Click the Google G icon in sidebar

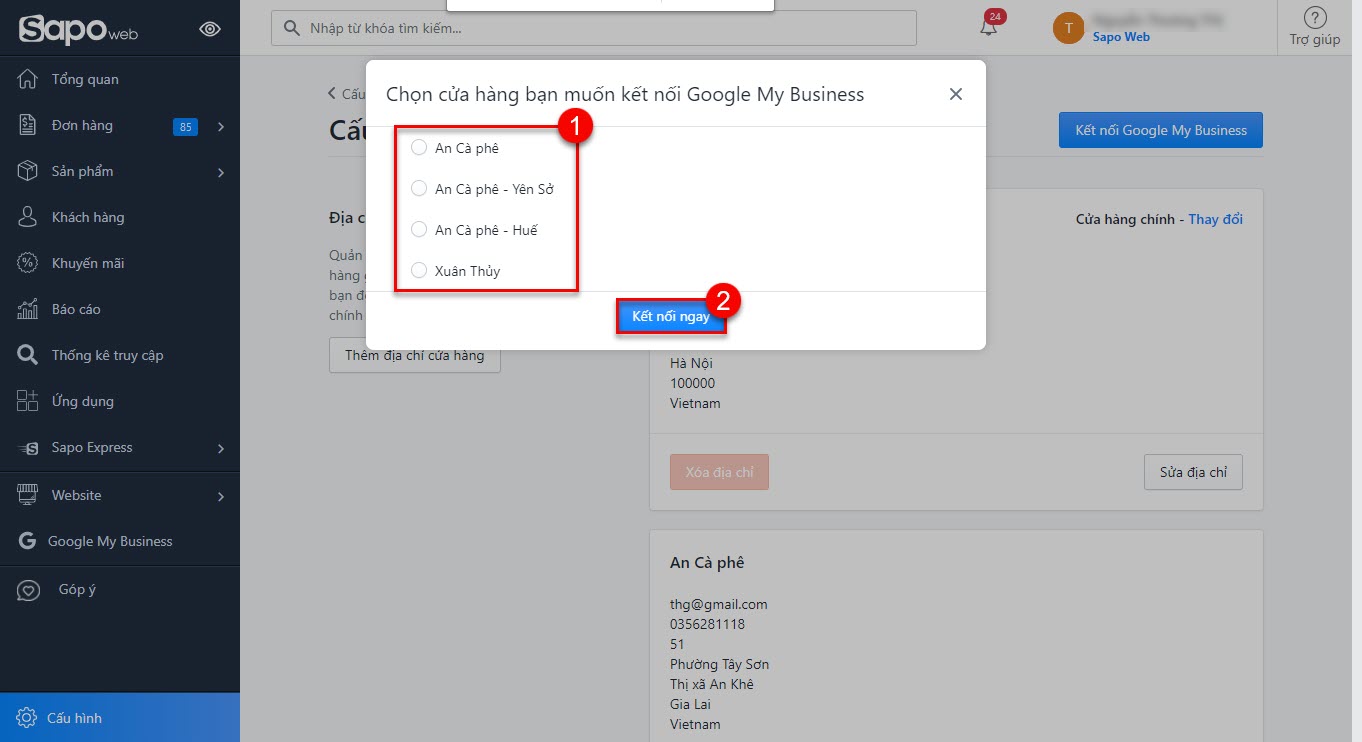tap(28, 541)
